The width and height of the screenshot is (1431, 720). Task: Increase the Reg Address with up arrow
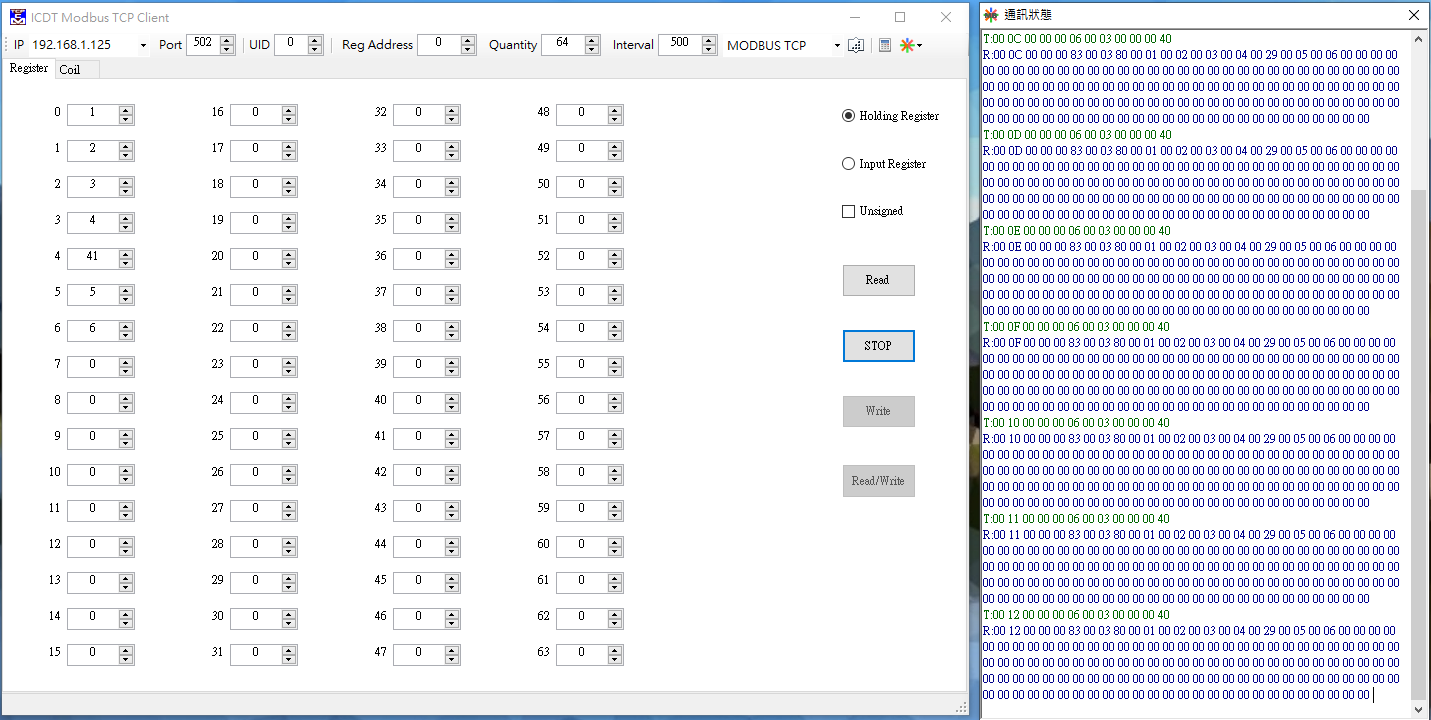click(x=468, y=41)
